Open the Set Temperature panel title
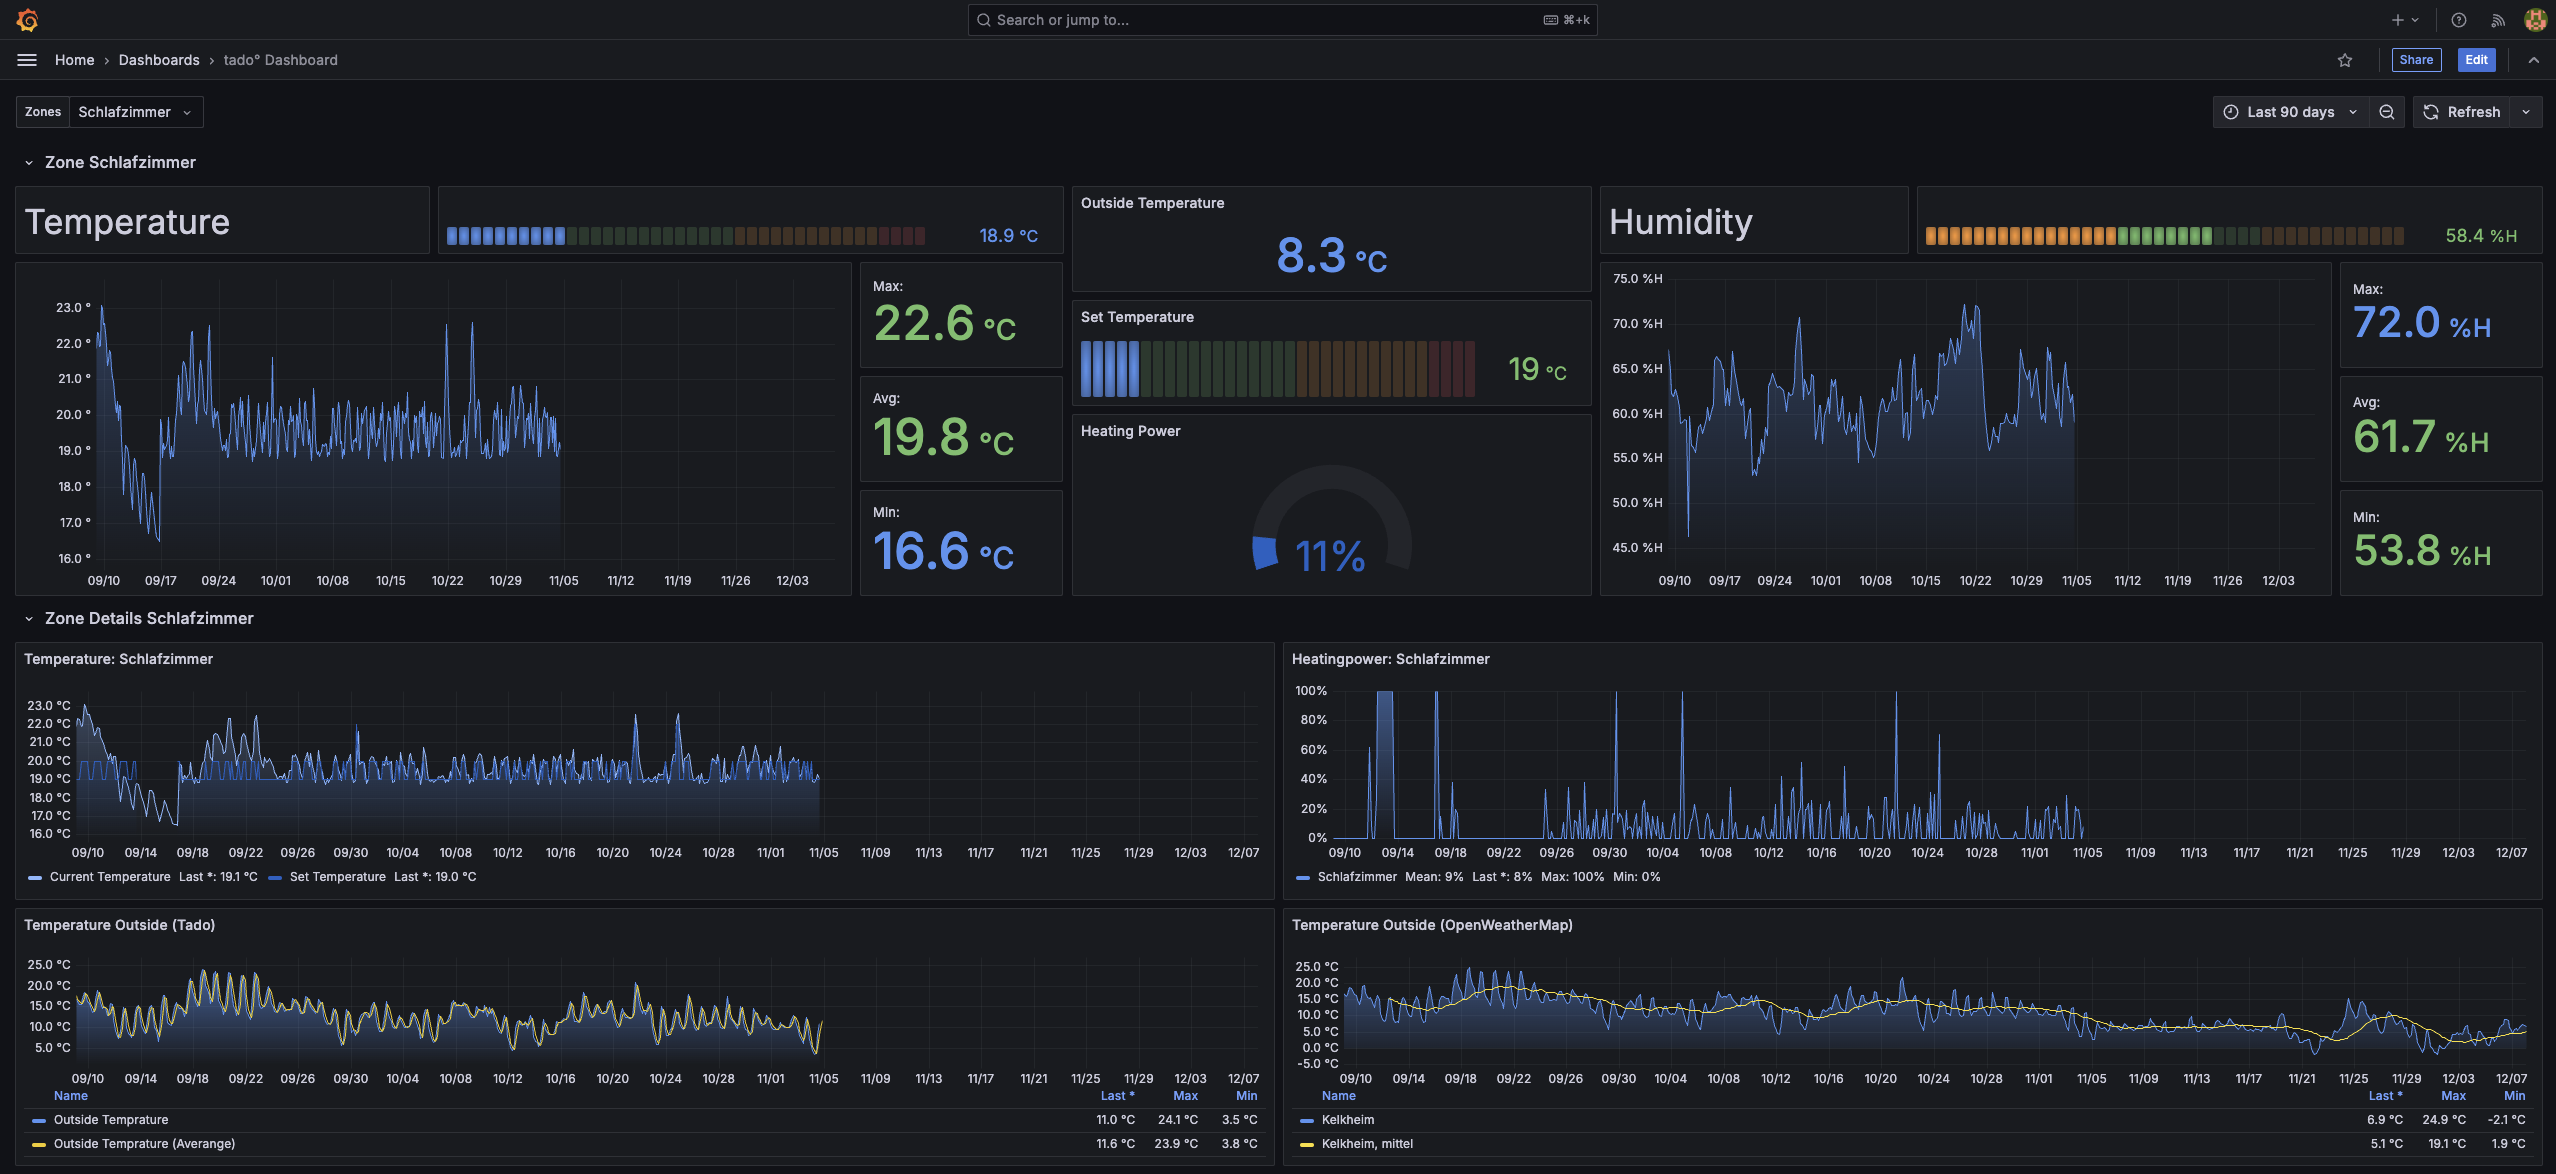This screenshot has width=2556, height=1174. [1137, 317]
